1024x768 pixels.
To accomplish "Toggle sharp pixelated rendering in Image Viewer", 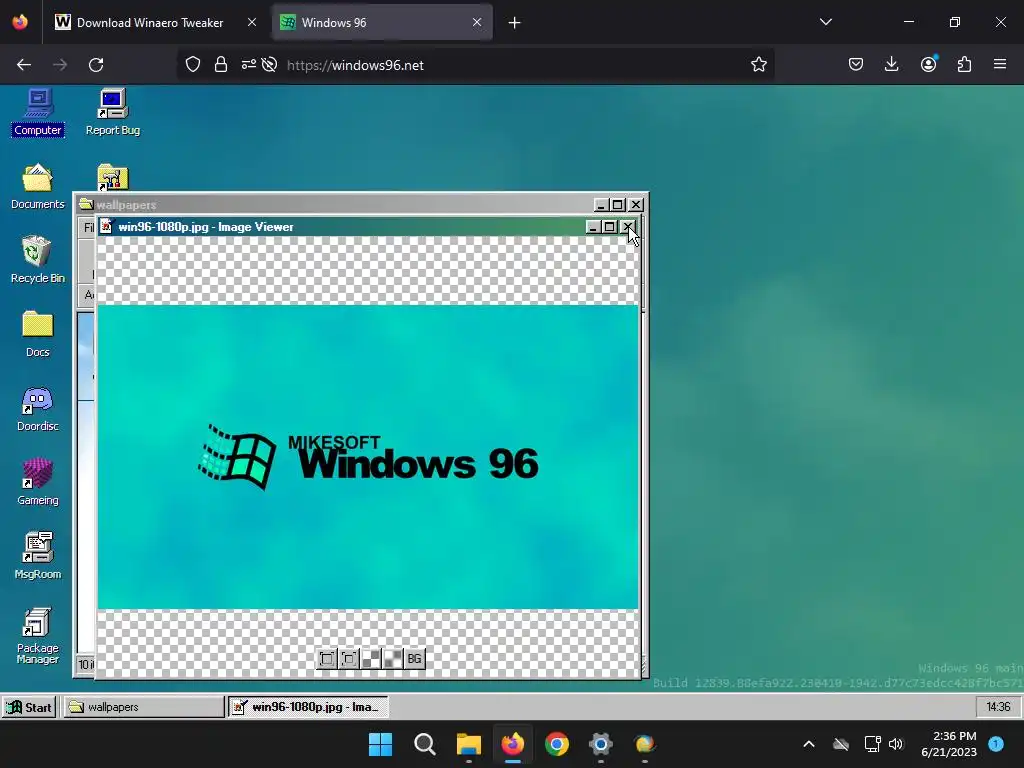I will coord(371,658).
